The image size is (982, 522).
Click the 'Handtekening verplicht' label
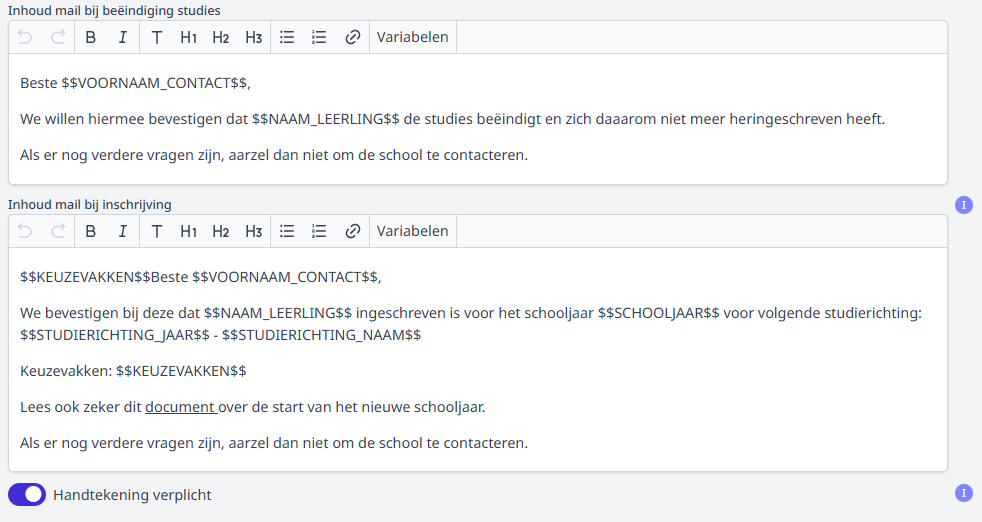coord(132,495)
